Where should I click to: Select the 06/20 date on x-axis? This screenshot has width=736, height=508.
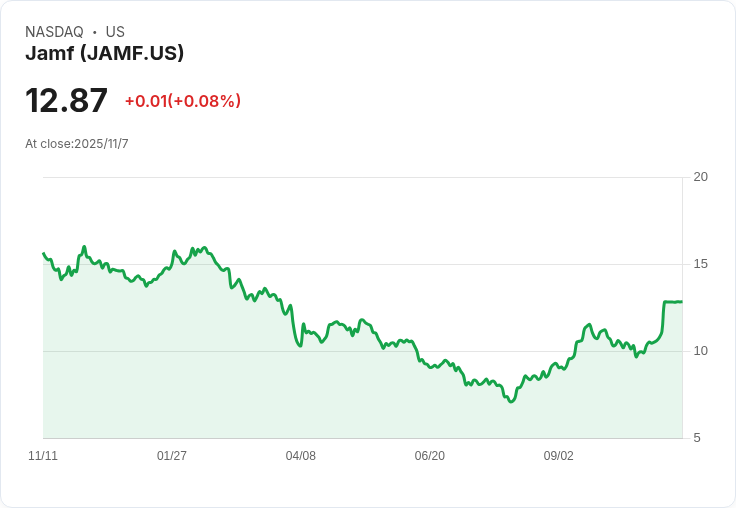click(430, 456)
